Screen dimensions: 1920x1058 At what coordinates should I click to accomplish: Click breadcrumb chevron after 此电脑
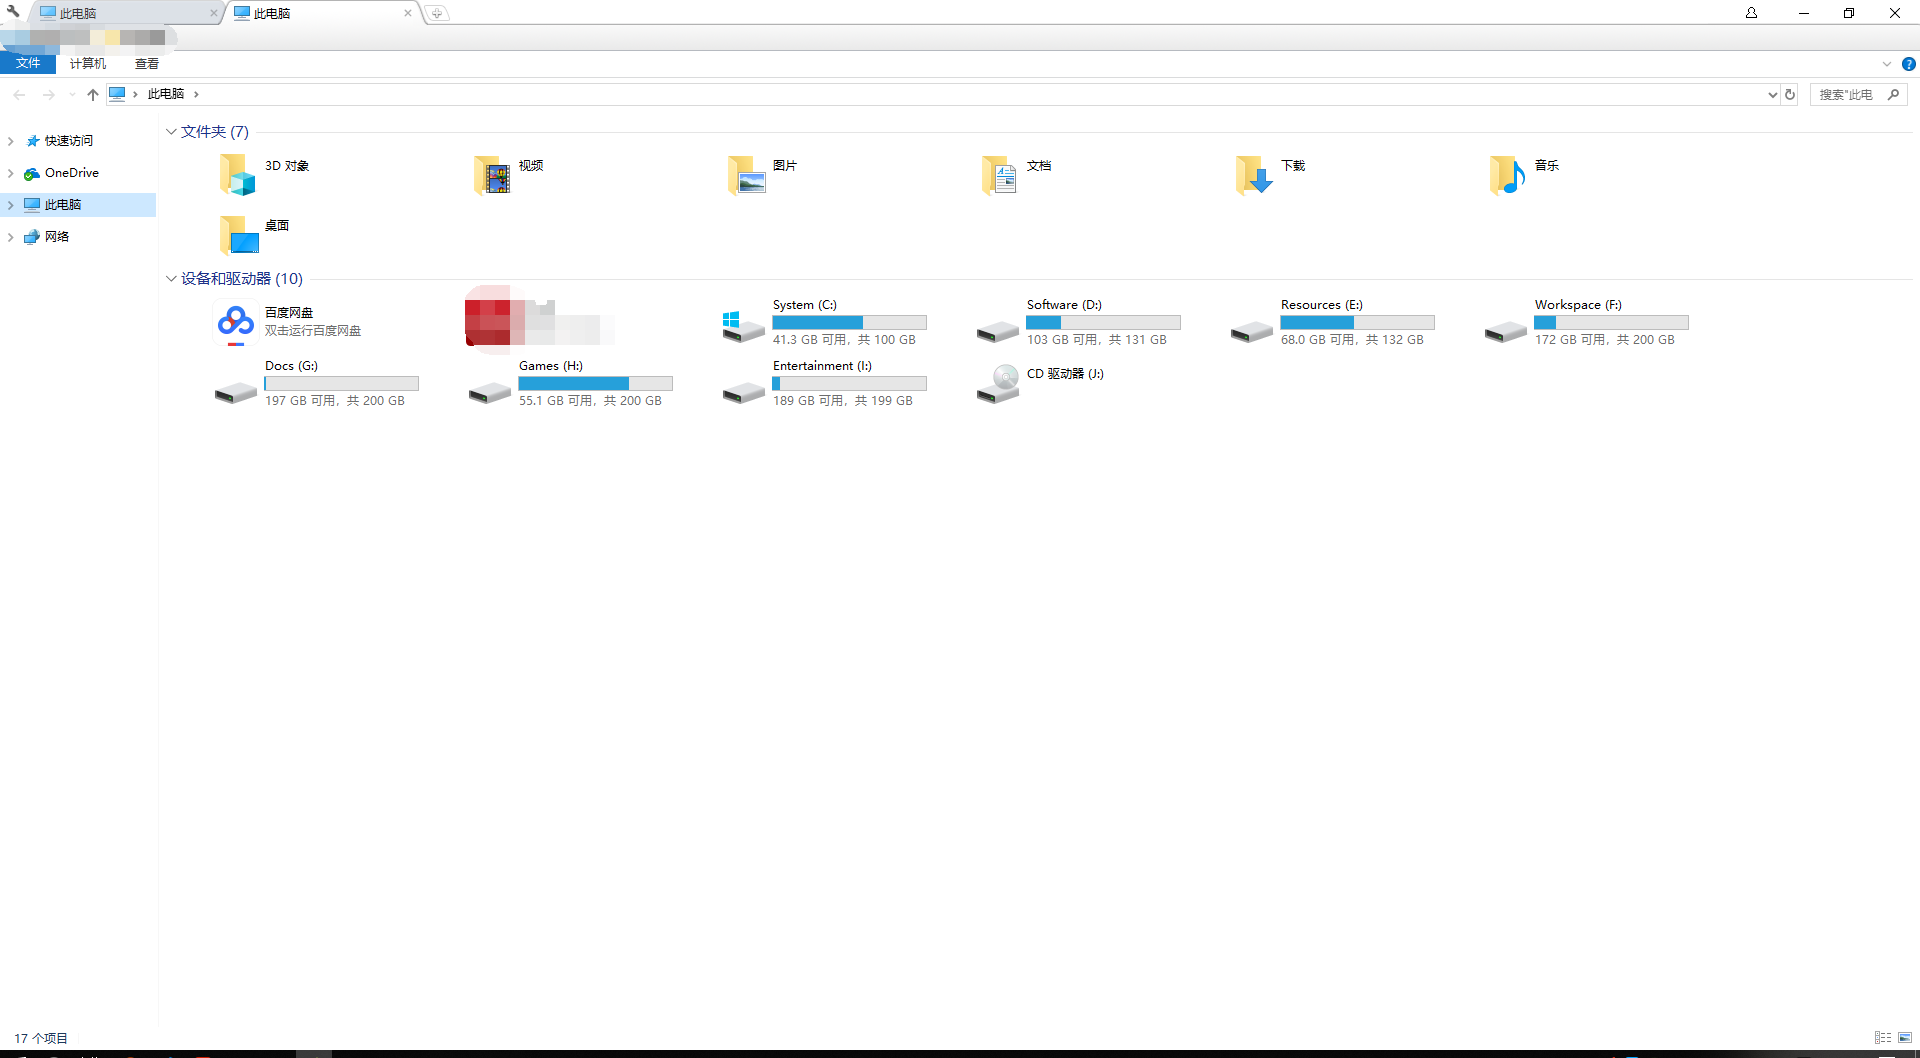click(196, 94)
